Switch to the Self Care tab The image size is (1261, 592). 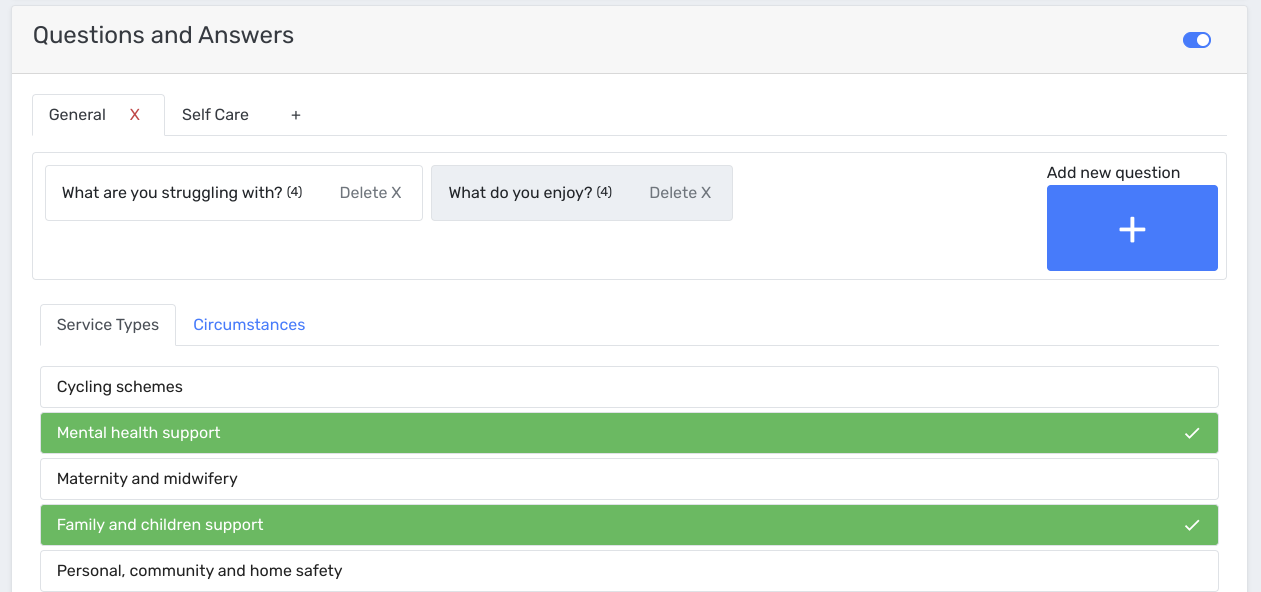(215, 115)
